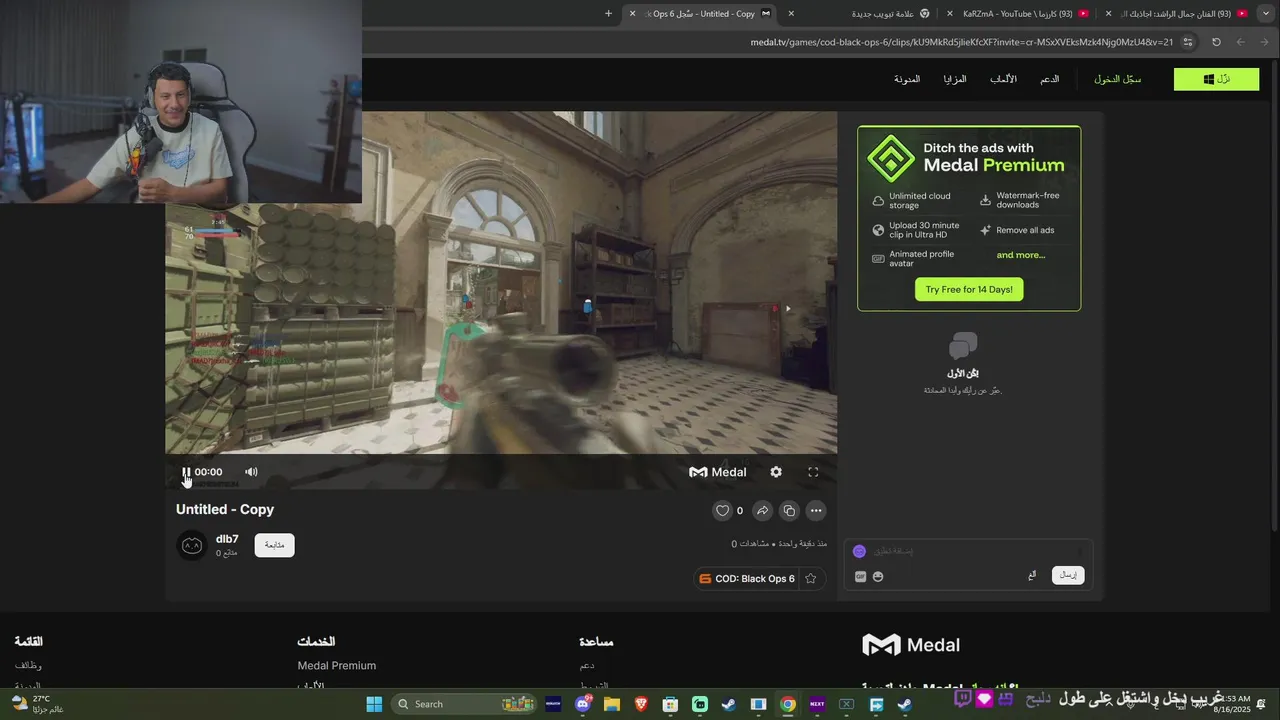Viewport: 1280px width, 720px height.
Task: Open a new browser tab with plus
Action: point(608,14)
